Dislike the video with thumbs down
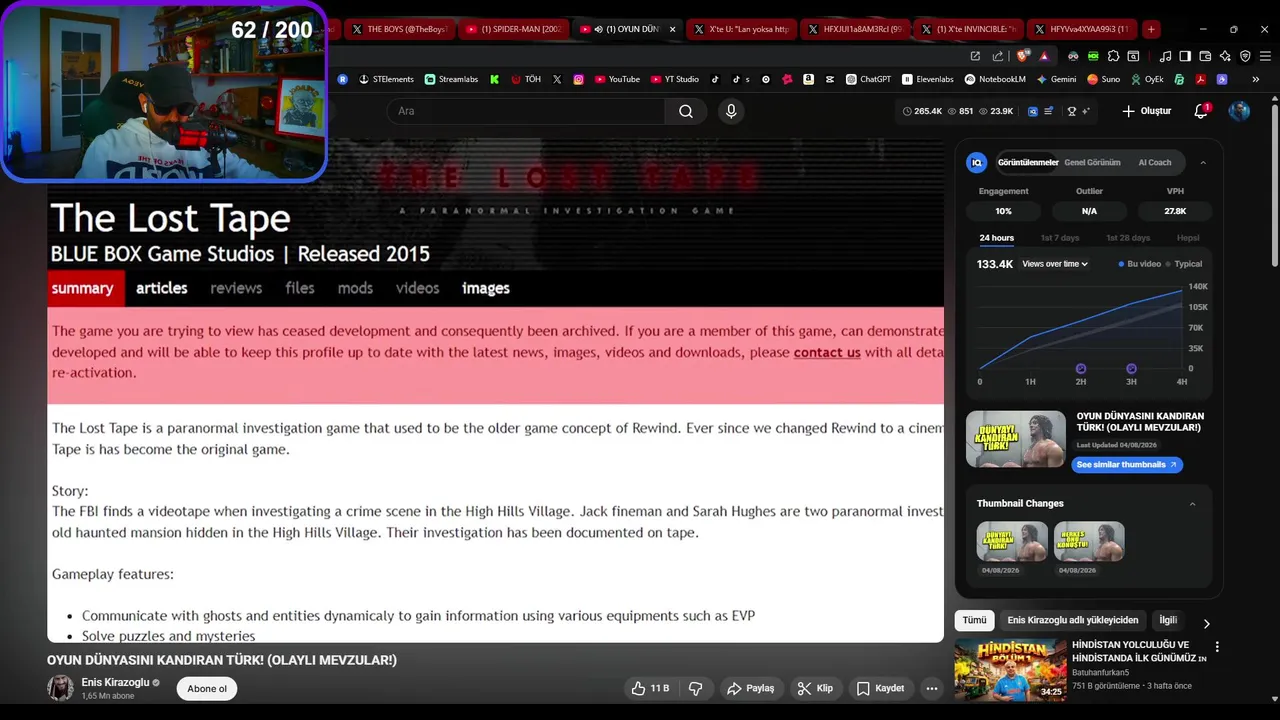Viewport: 1280px width, 720px height. coord(695,688)
